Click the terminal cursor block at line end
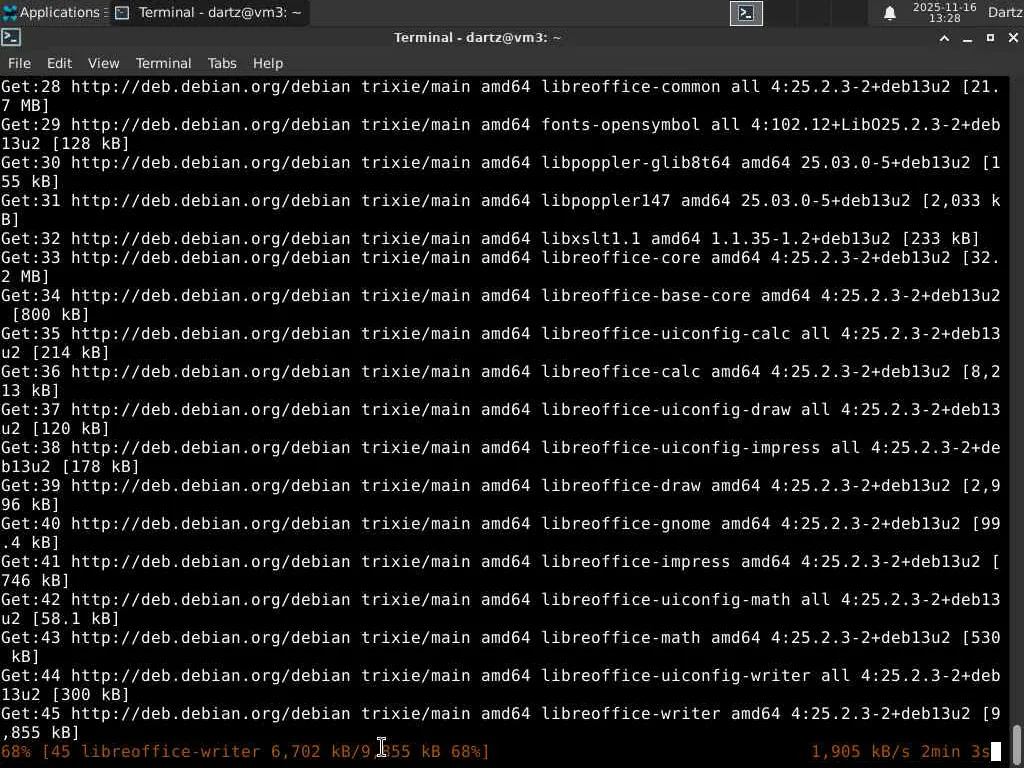The height and width of the screenshot is (768, 1024). [996, 752]
